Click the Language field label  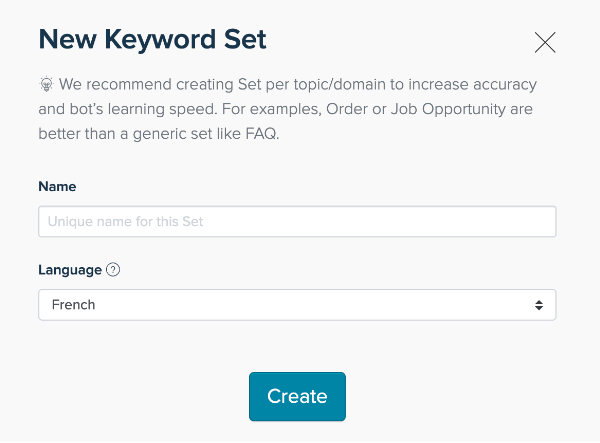point(70,270)
